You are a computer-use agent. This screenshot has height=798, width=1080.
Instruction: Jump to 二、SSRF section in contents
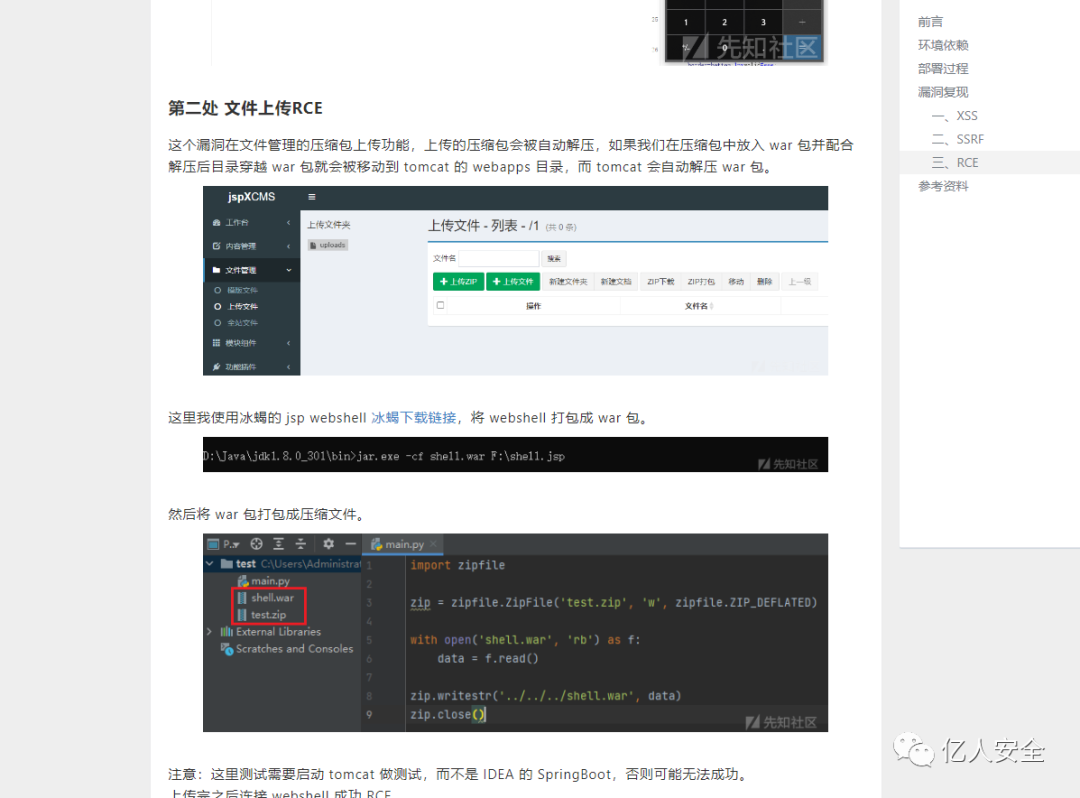click(x=958, y=139)
